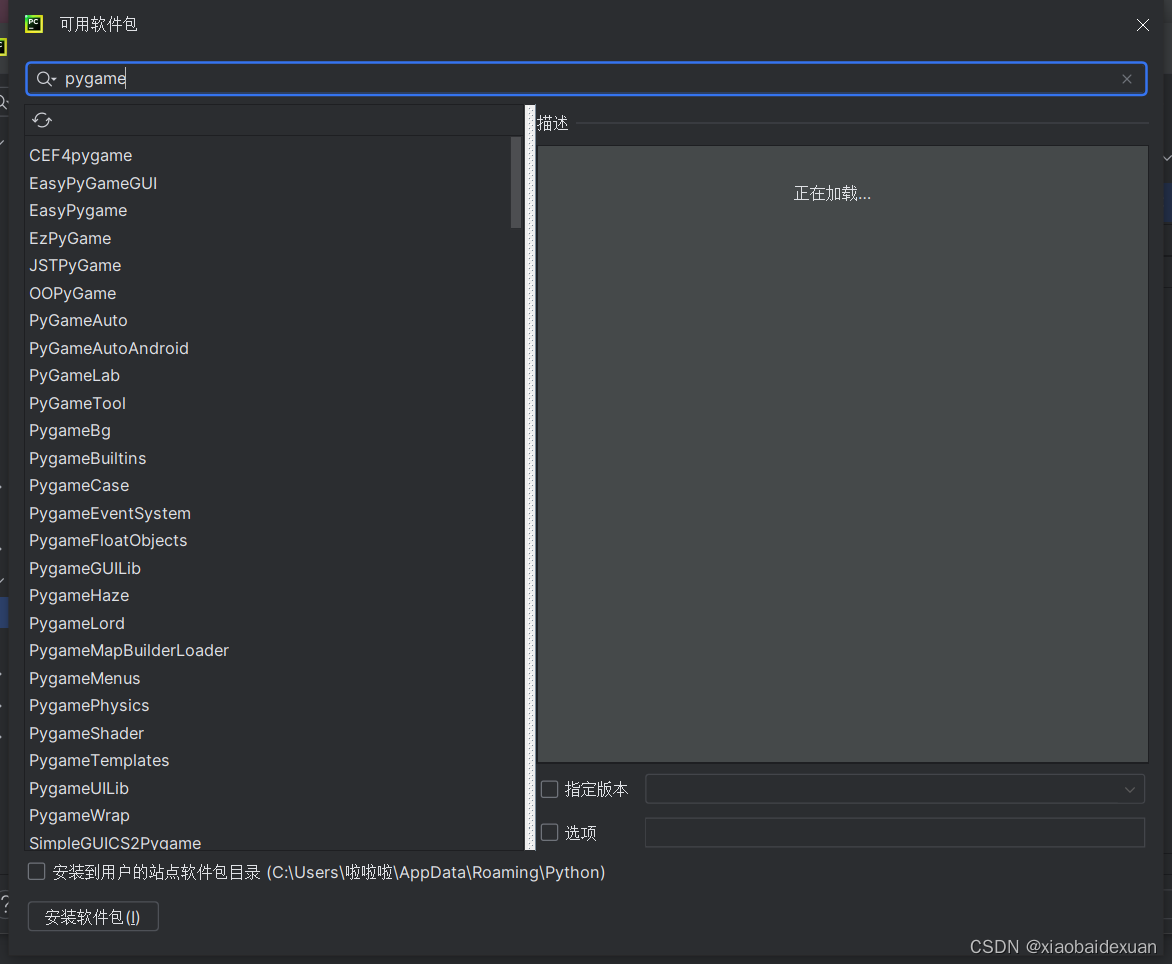Clear the pygame search text

(1126, 79)
